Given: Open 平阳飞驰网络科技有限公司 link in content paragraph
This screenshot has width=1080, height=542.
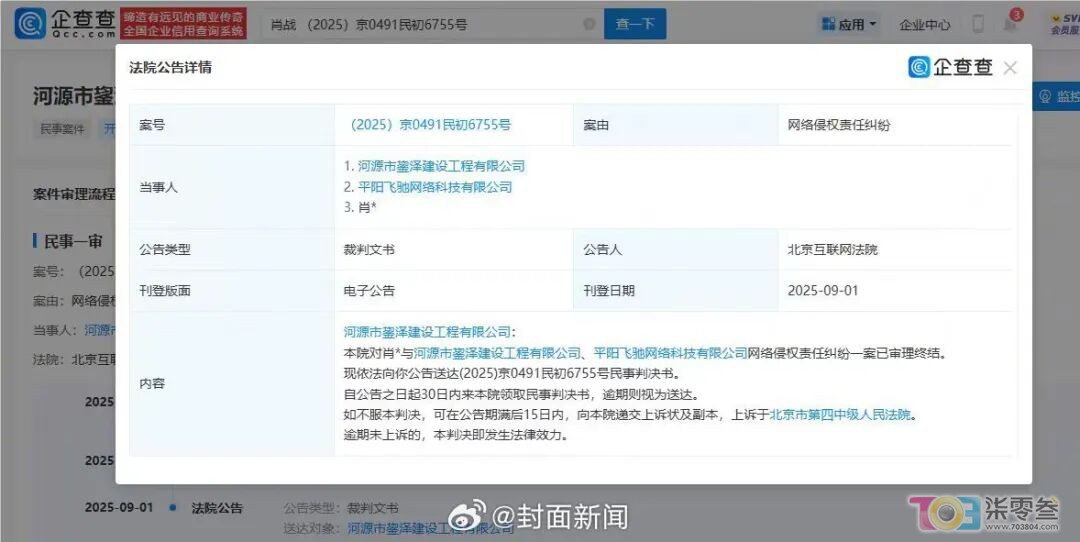Looking at the screenshot, I should 671,353.
